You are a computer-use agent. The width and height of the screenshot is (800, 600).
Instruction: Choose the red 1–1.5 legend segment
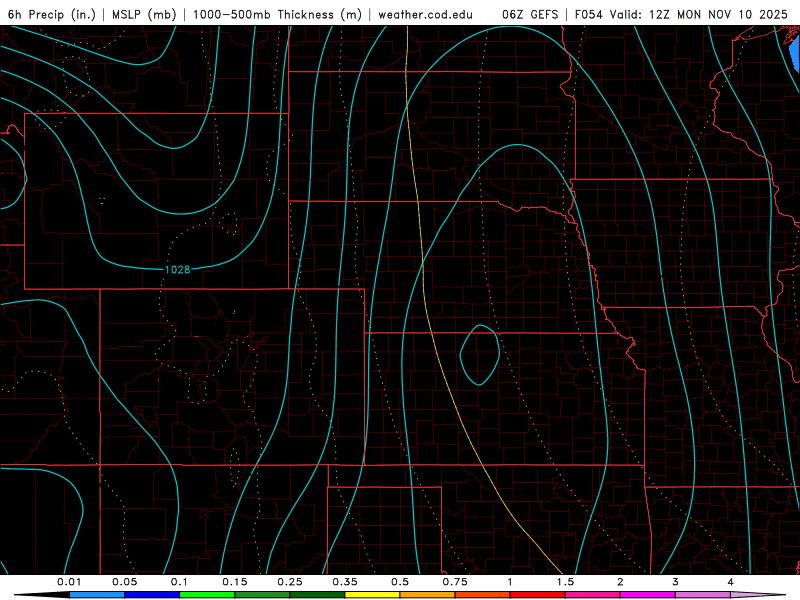pyautogui.click(x=538, y=595)
